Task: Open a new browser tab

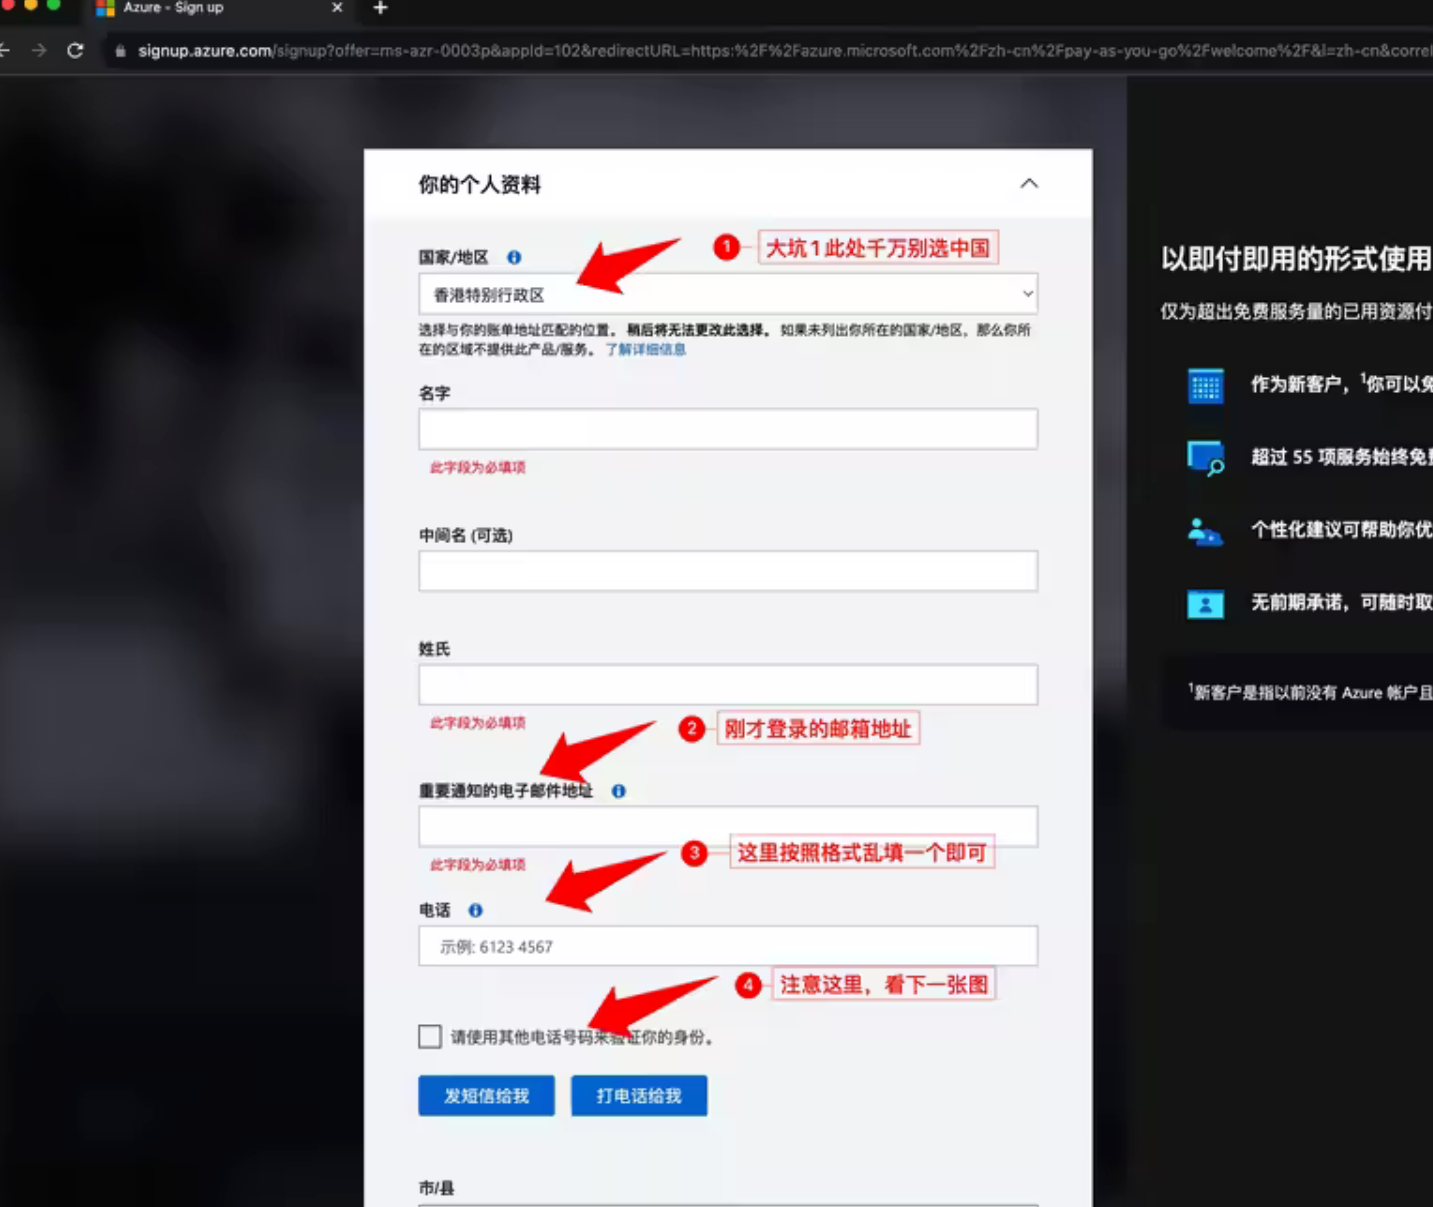Action: pyautogui.click(x=380, y=8)
